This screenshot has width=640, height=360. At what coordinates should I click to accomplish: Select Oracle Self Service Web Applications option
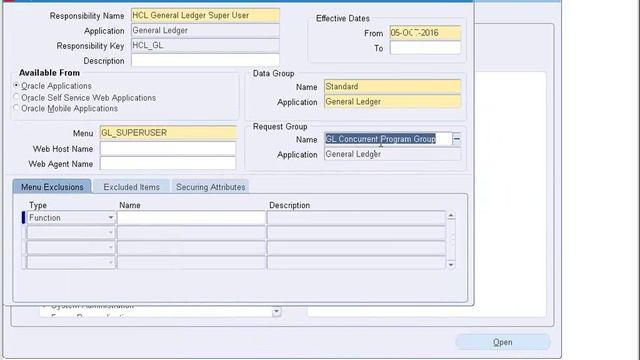[x=16, y=97]
